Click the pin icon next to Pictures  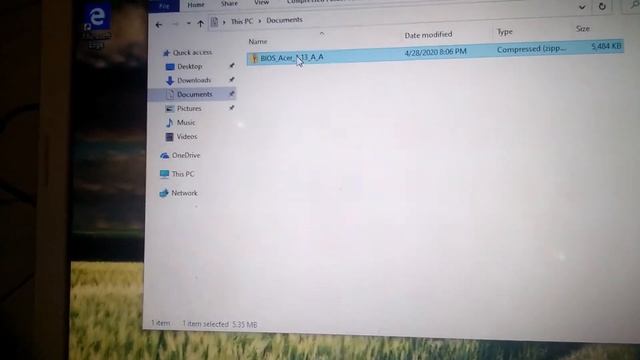tap(232, 108)
